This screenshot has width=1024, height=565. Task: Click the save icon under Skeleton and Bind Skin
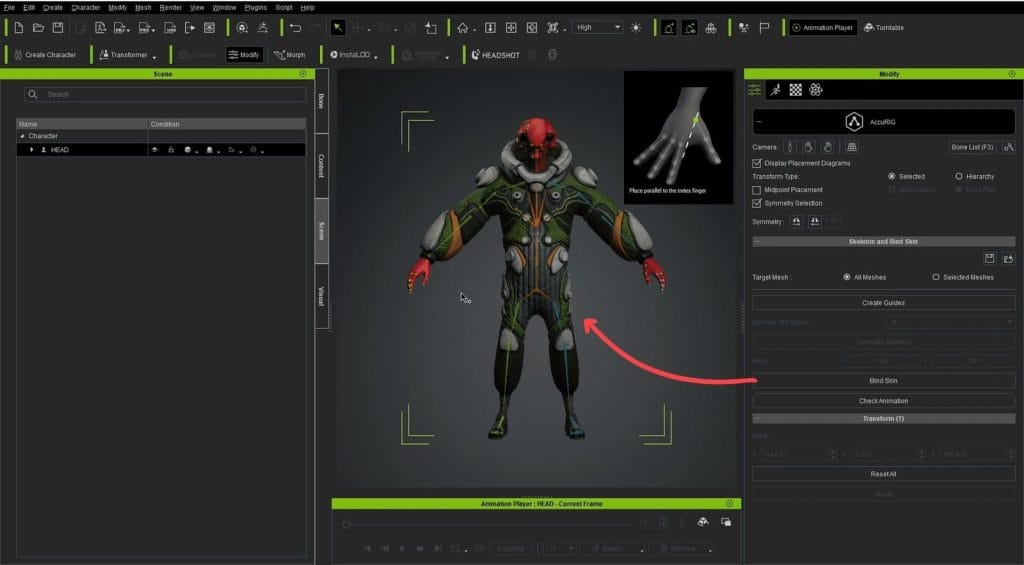click(989, 258)
